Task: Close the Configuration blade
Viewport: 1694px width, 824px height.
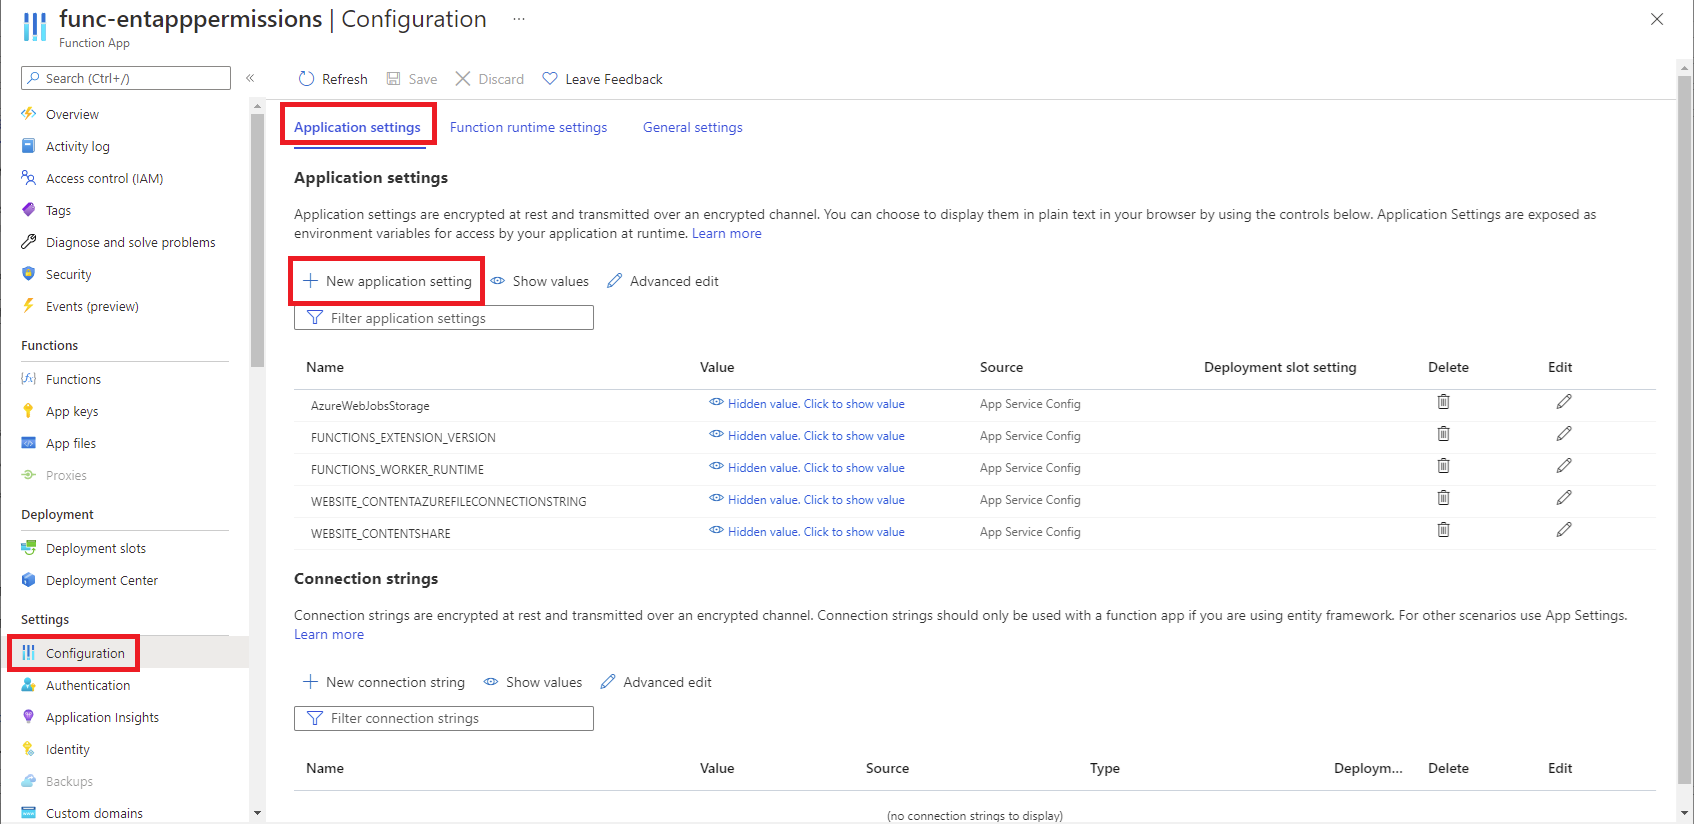Action: click(x=1657, y=19)
